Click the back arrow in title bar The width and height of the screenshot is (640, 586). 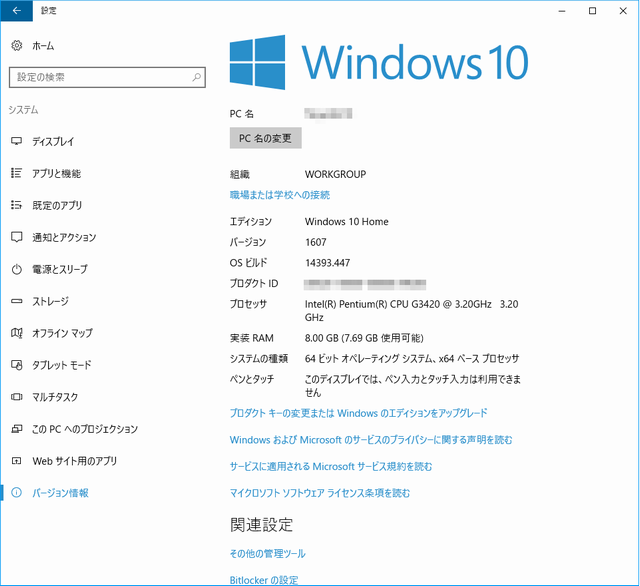tap(16, 11)
